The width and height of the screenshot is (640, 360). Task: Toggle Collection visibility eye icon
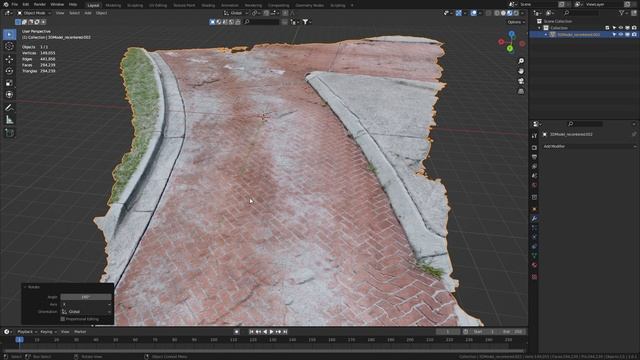(621, 28)
